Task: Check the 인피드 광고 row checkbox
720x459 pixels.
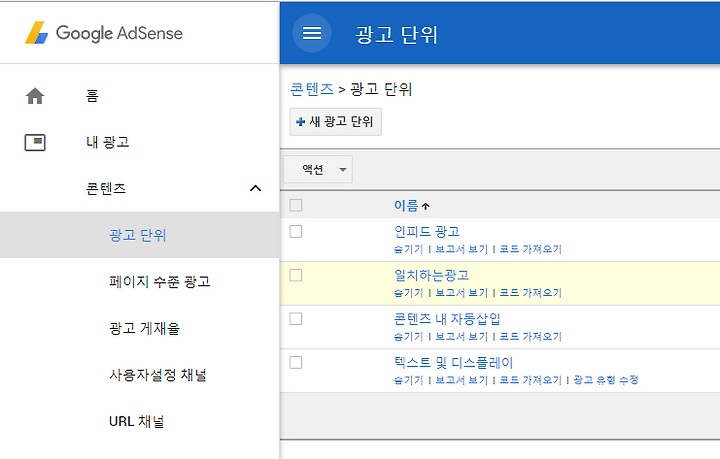Action: tap(296, 231)
